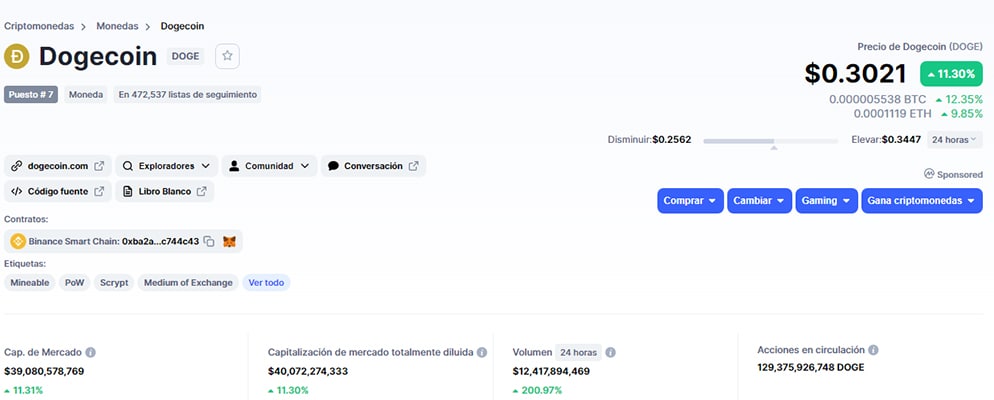Click the person icon in Comunidad

[234, 166]
